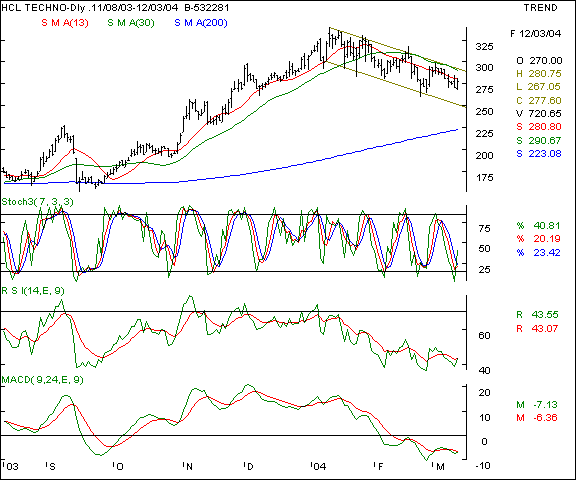The height and width of the screenshot is (480, 576).
Task: Click the red SMA value 280.80
Action: coord(545,127)
